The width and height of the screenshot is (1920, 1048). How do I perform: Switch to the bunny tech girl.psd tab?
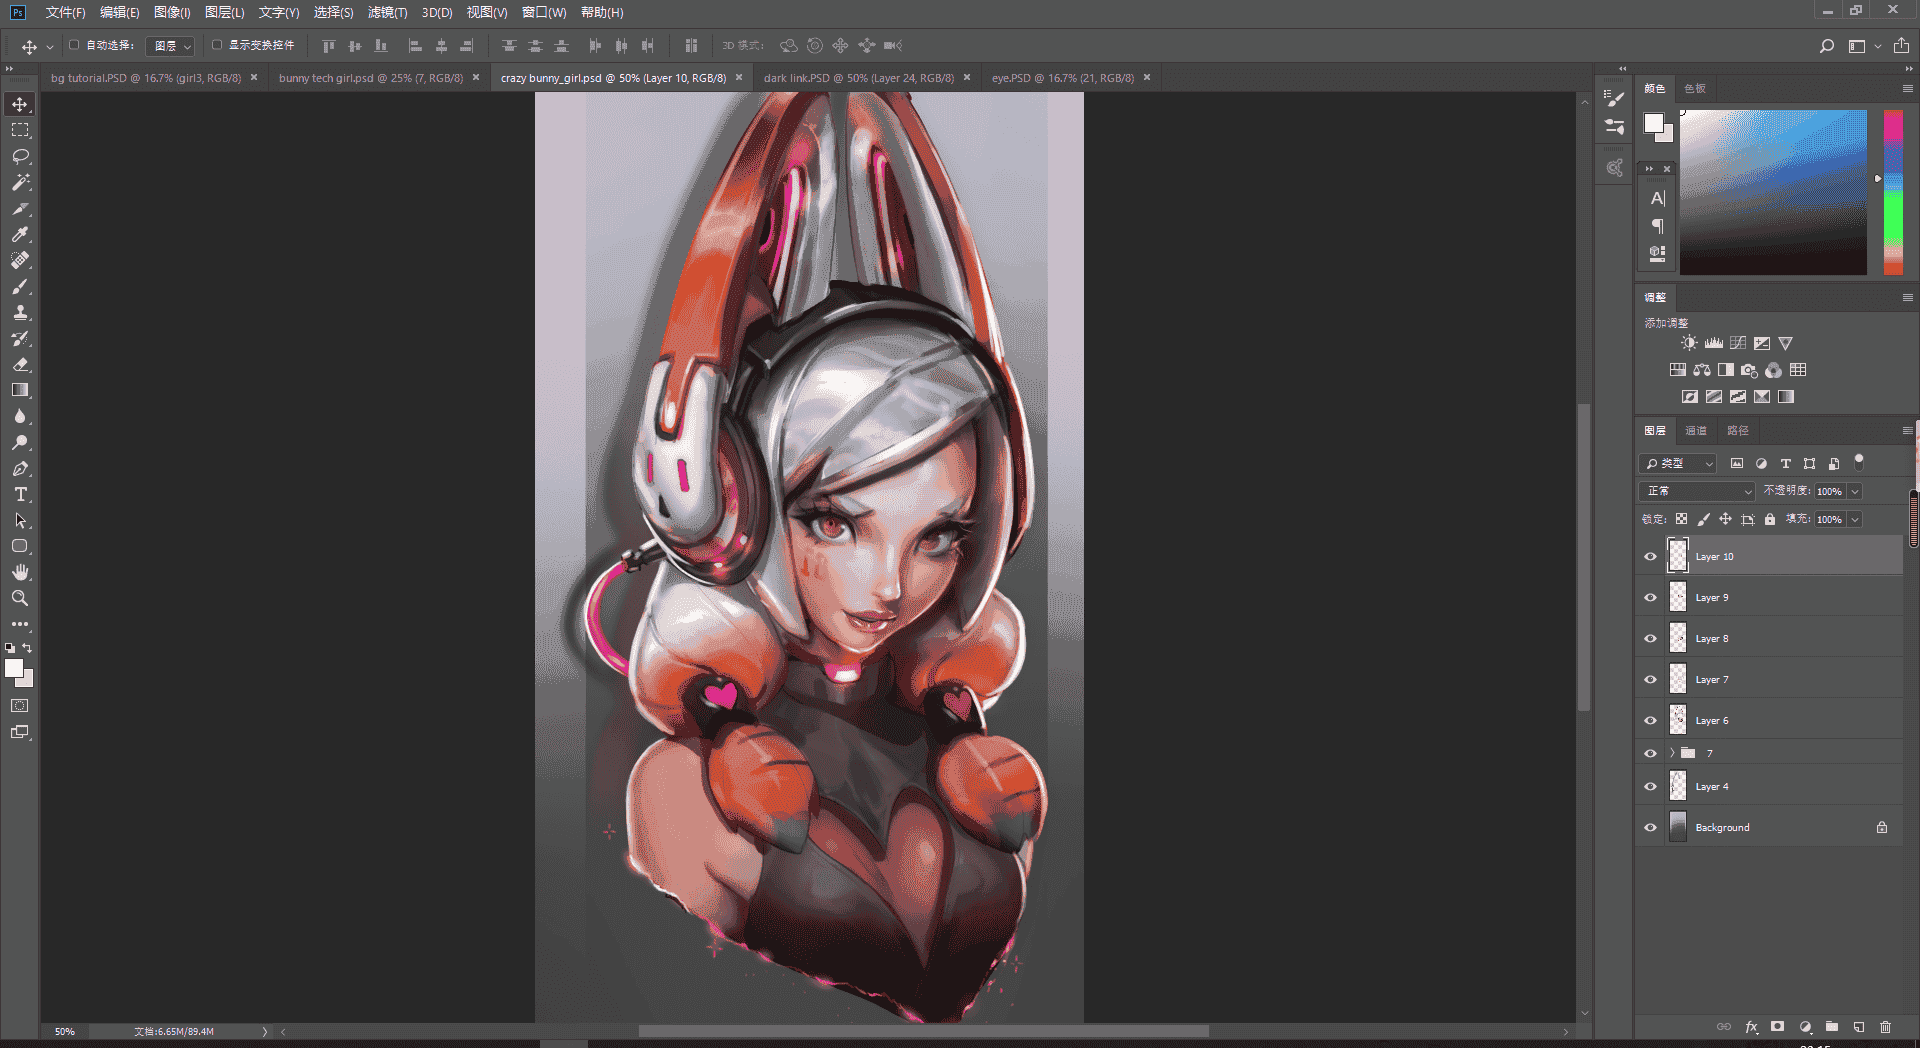pyautogui.click(x=371, y=78)
